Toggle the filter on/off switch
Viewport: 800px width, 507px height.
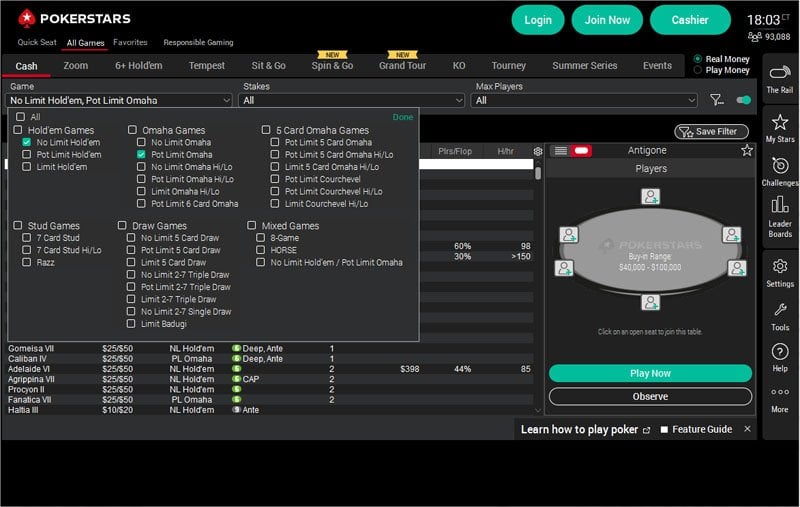[x=743, y=100]
